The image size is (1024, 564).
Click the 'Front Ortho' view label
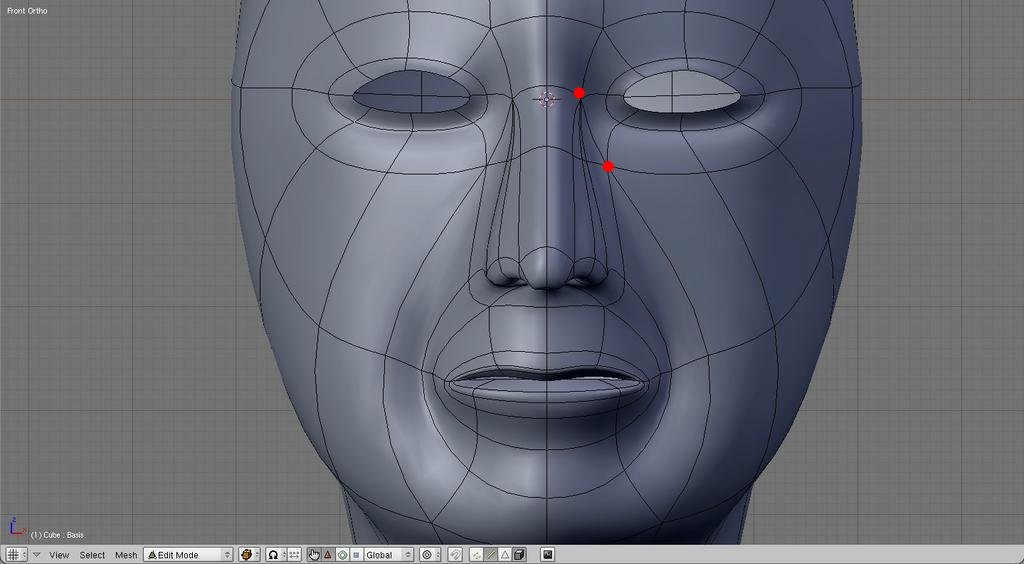click(27, 10)
